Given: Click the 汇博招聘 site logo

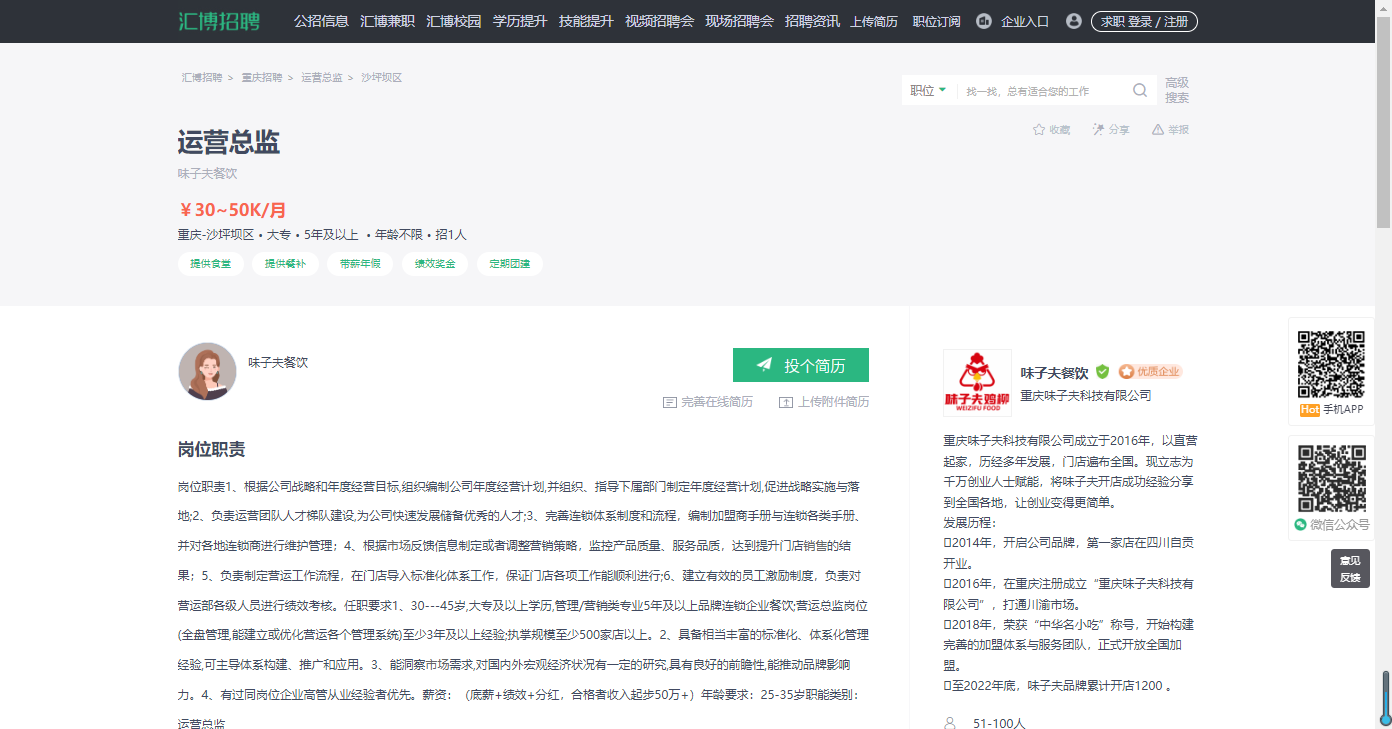Looking at the screenshot, I should coord(219,21).
